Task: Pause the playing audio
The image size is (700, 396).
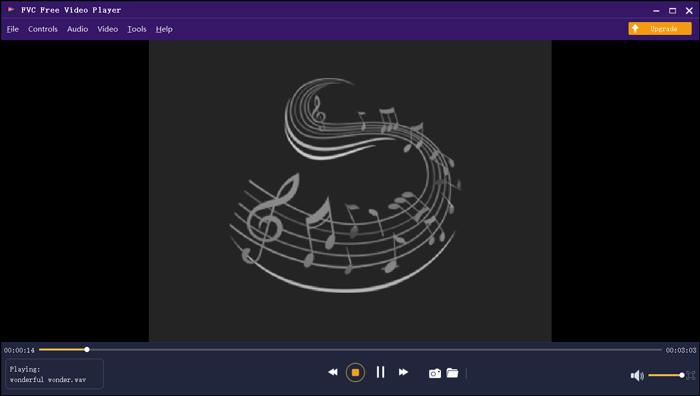Action: (380, 372)
